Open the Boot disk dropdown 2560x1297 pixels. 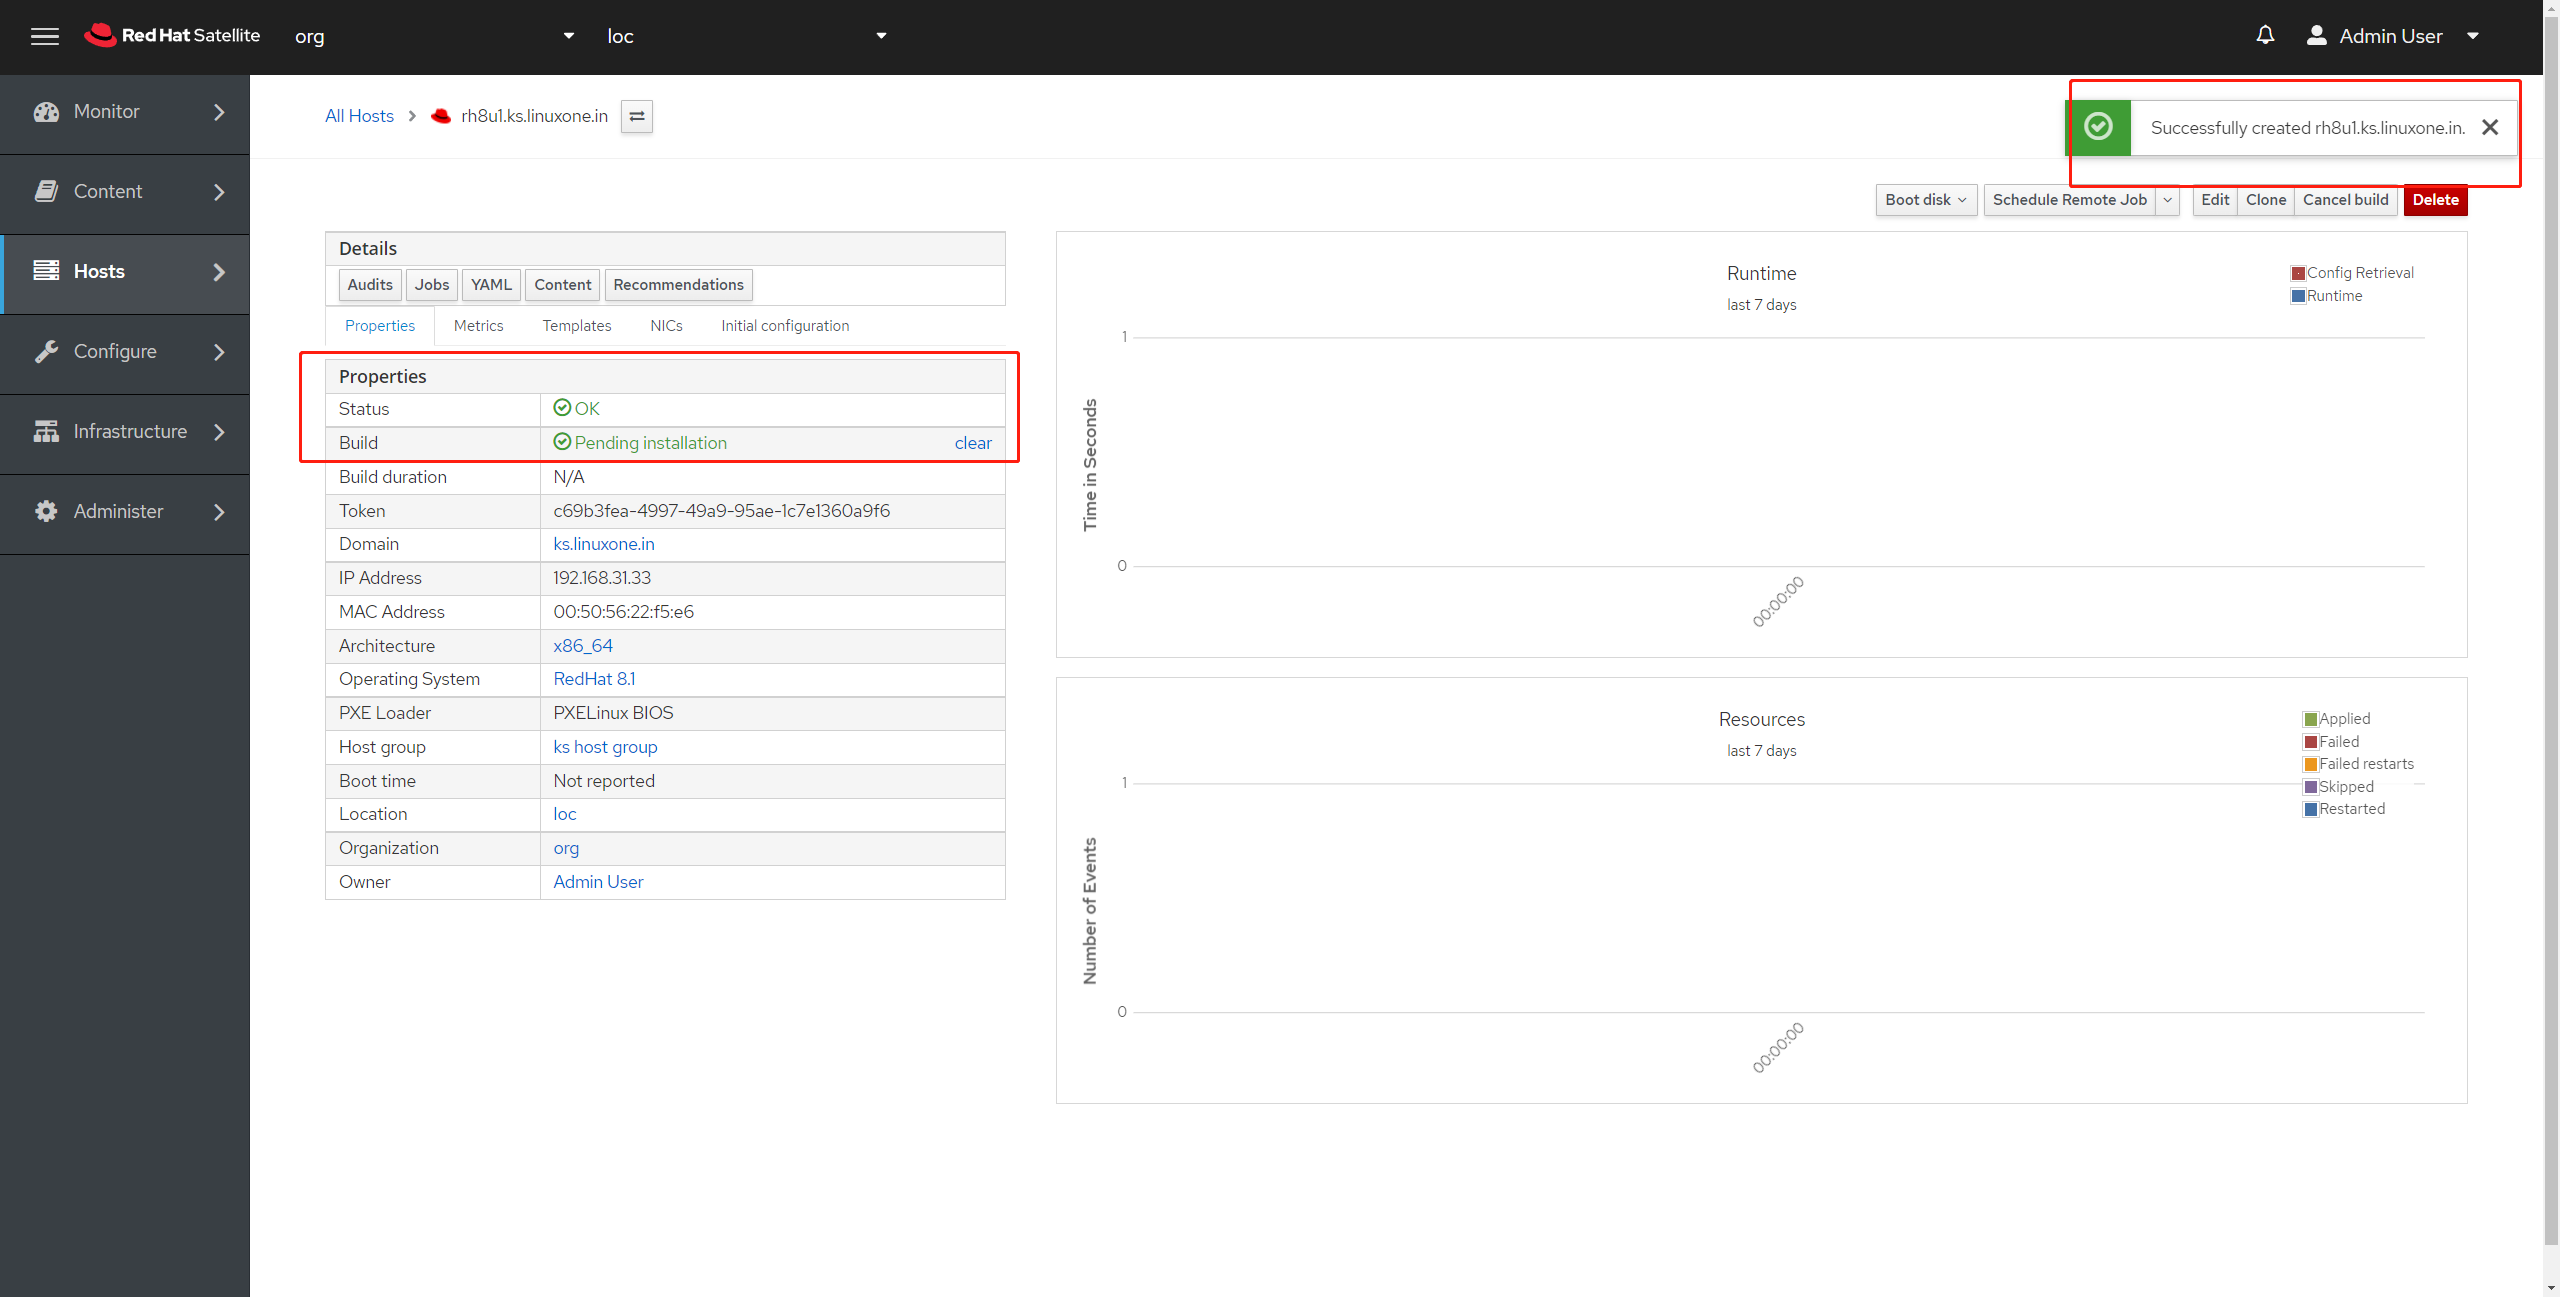coord(1926,200)
